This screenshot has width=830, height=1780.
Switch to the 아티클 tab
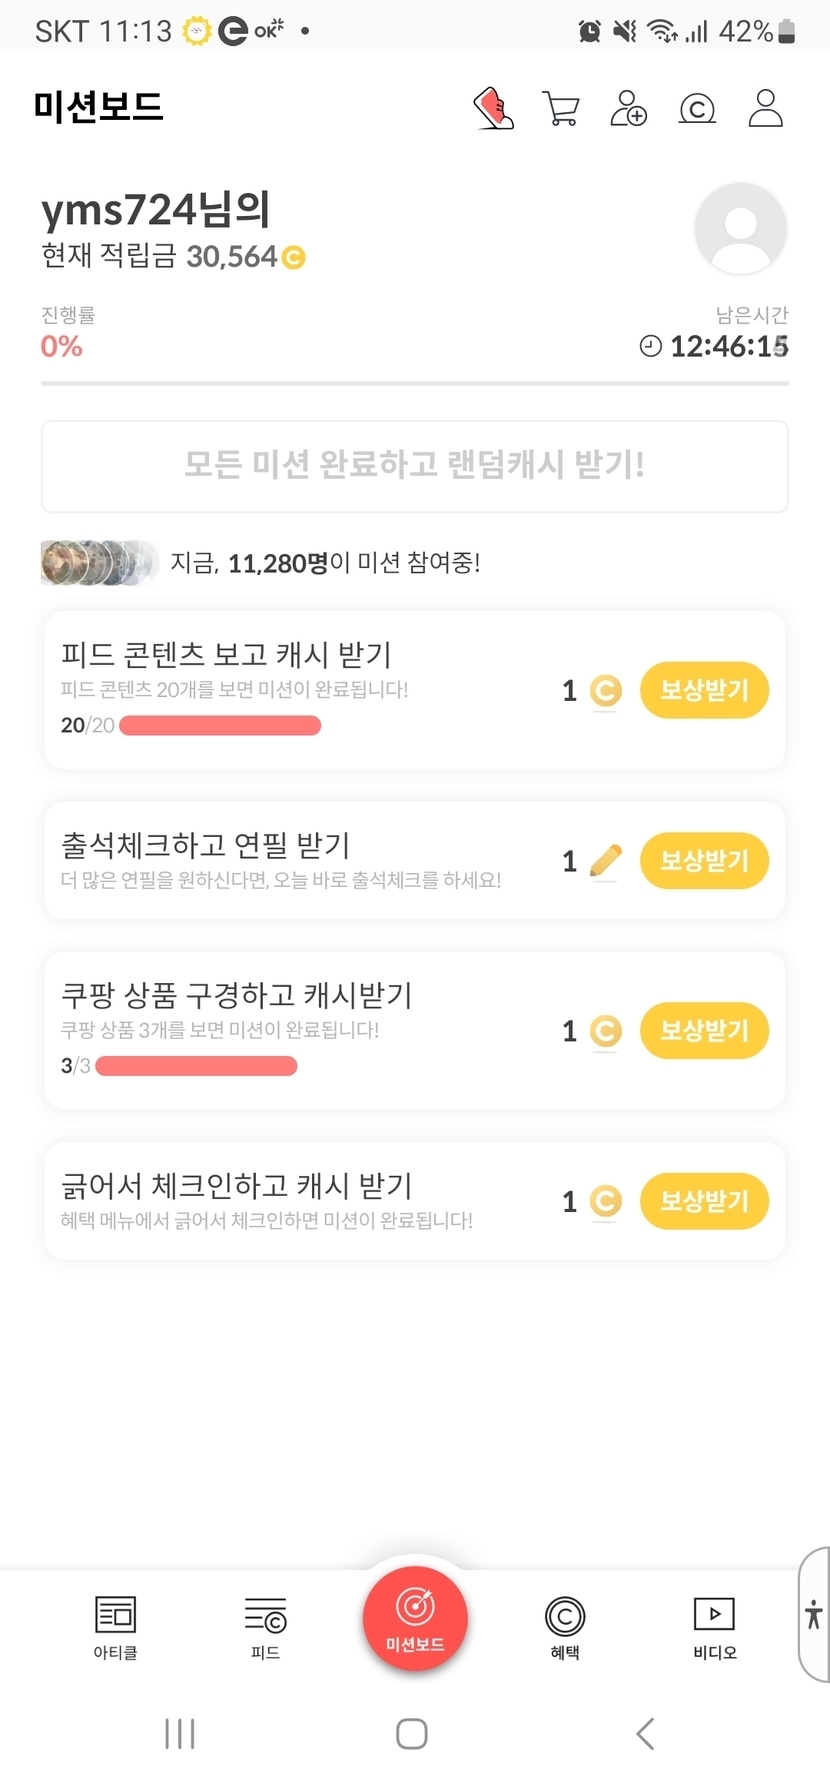click(115, 1627)
